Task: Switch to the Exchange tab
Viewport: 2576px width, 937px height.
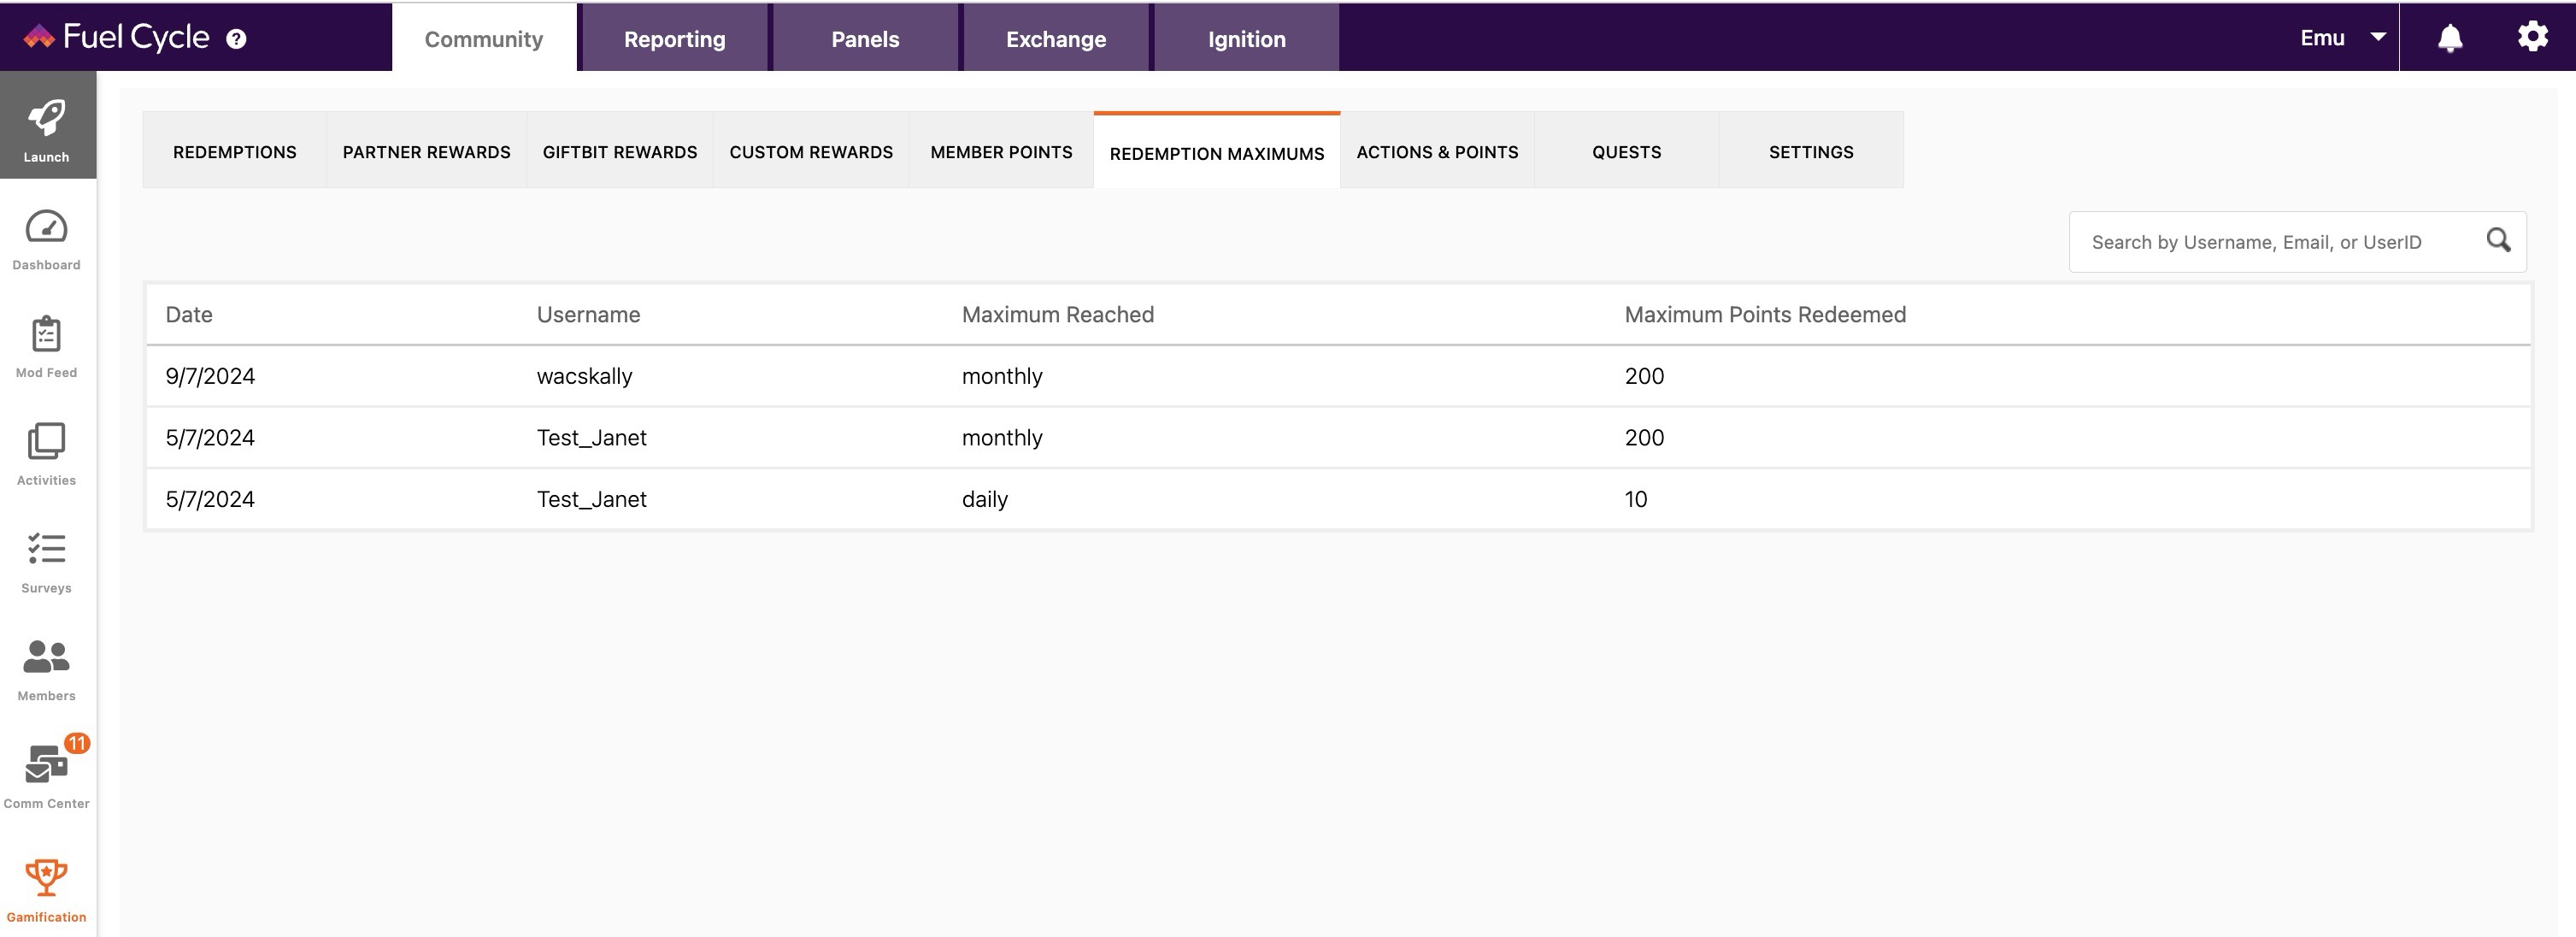Action: tap(1056, 38)
